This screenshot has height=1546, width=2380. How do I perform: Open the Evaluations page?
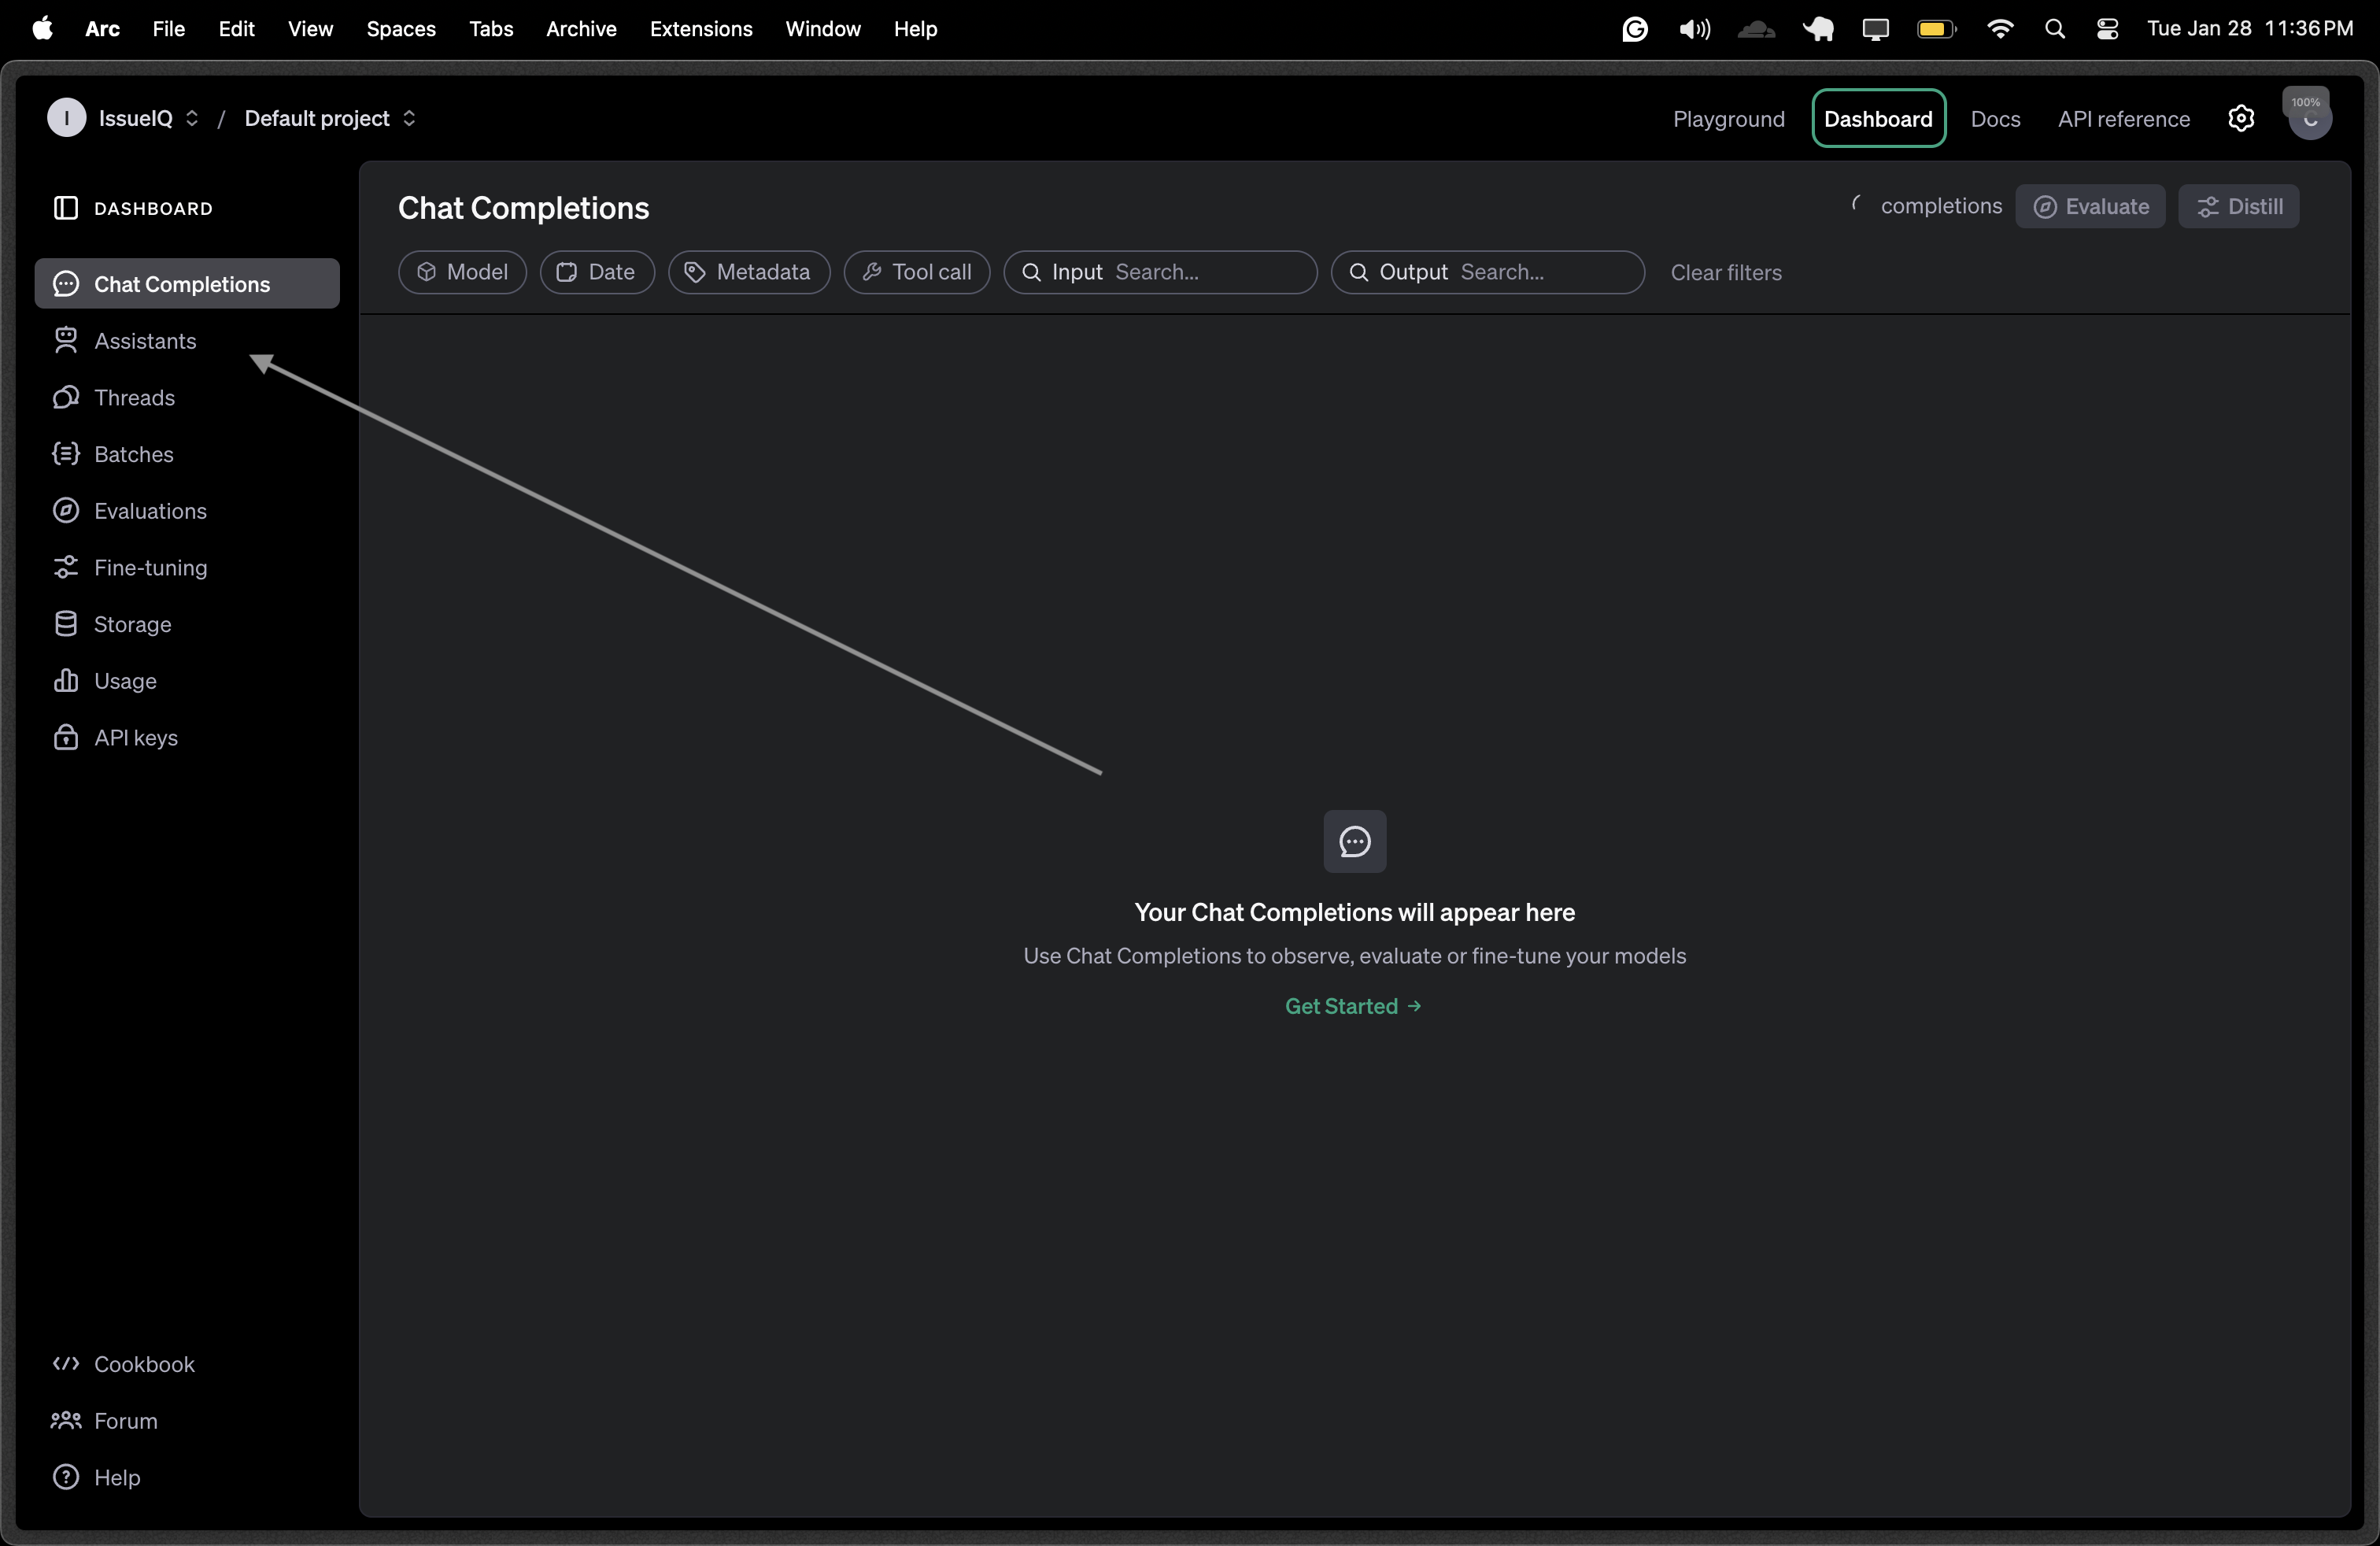point(149,511)
